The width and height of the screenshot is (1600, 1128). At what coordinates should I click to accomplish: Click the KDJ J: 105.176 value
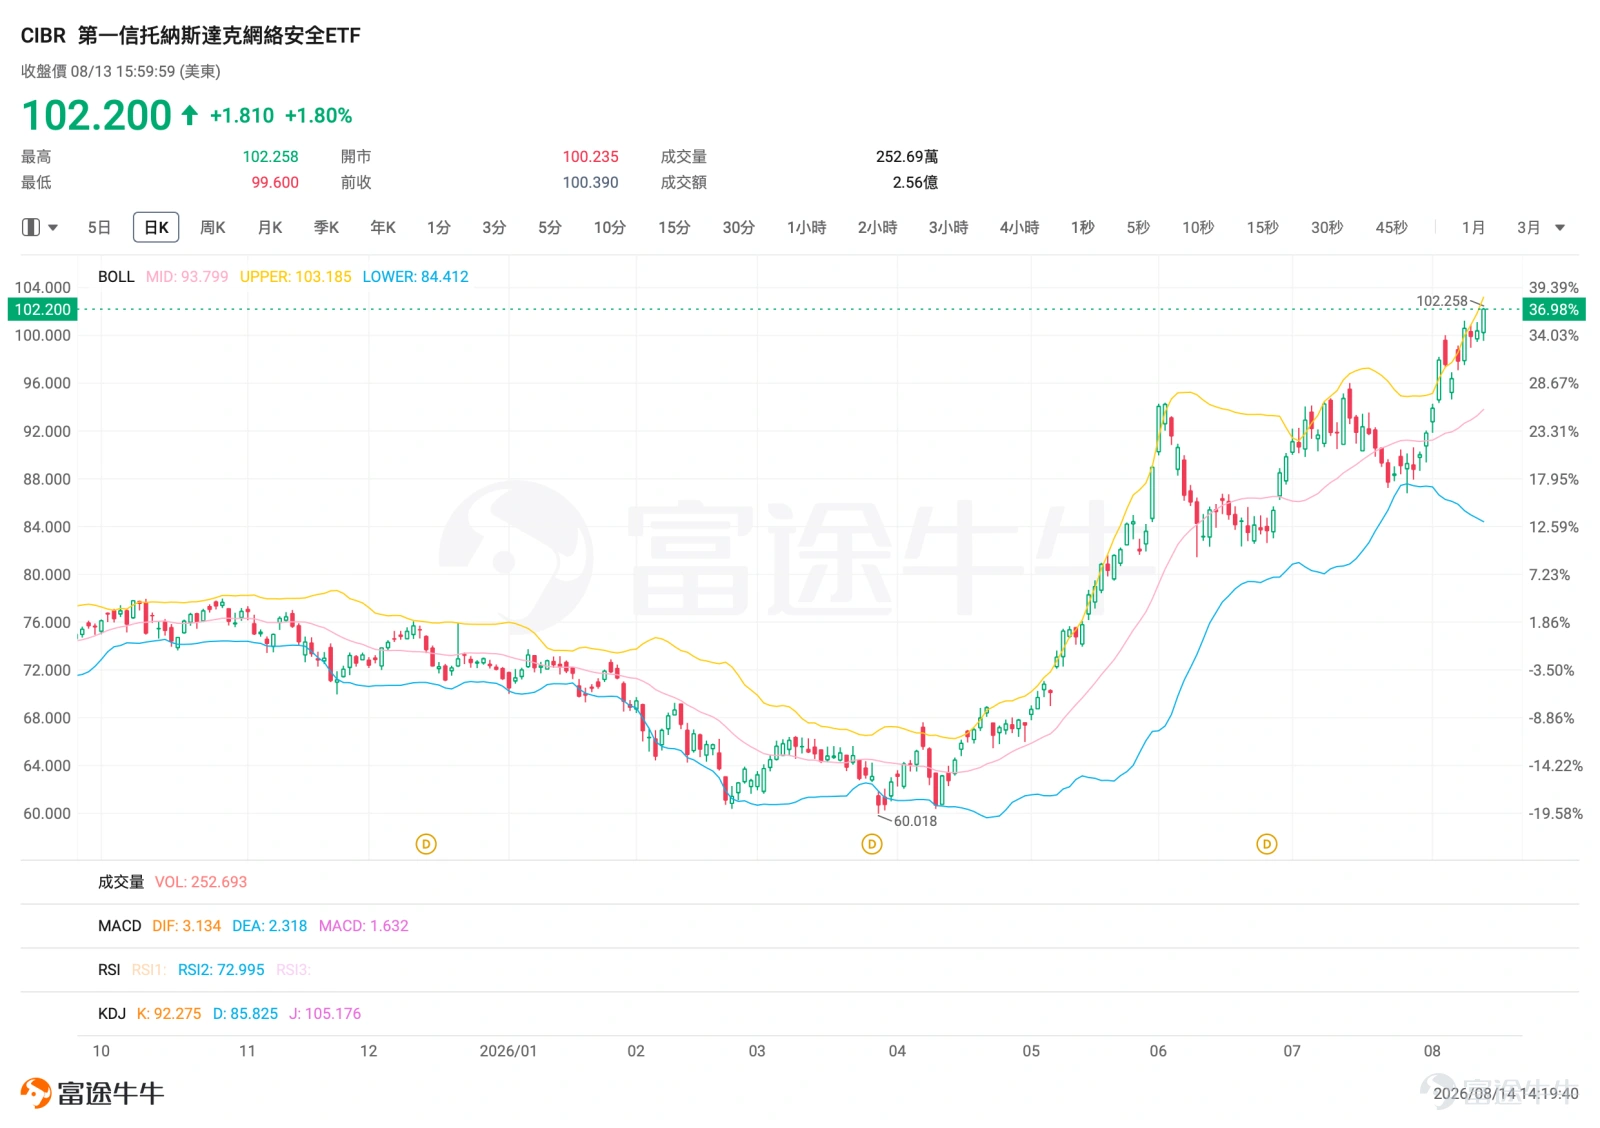click(x=325, y=1014)
